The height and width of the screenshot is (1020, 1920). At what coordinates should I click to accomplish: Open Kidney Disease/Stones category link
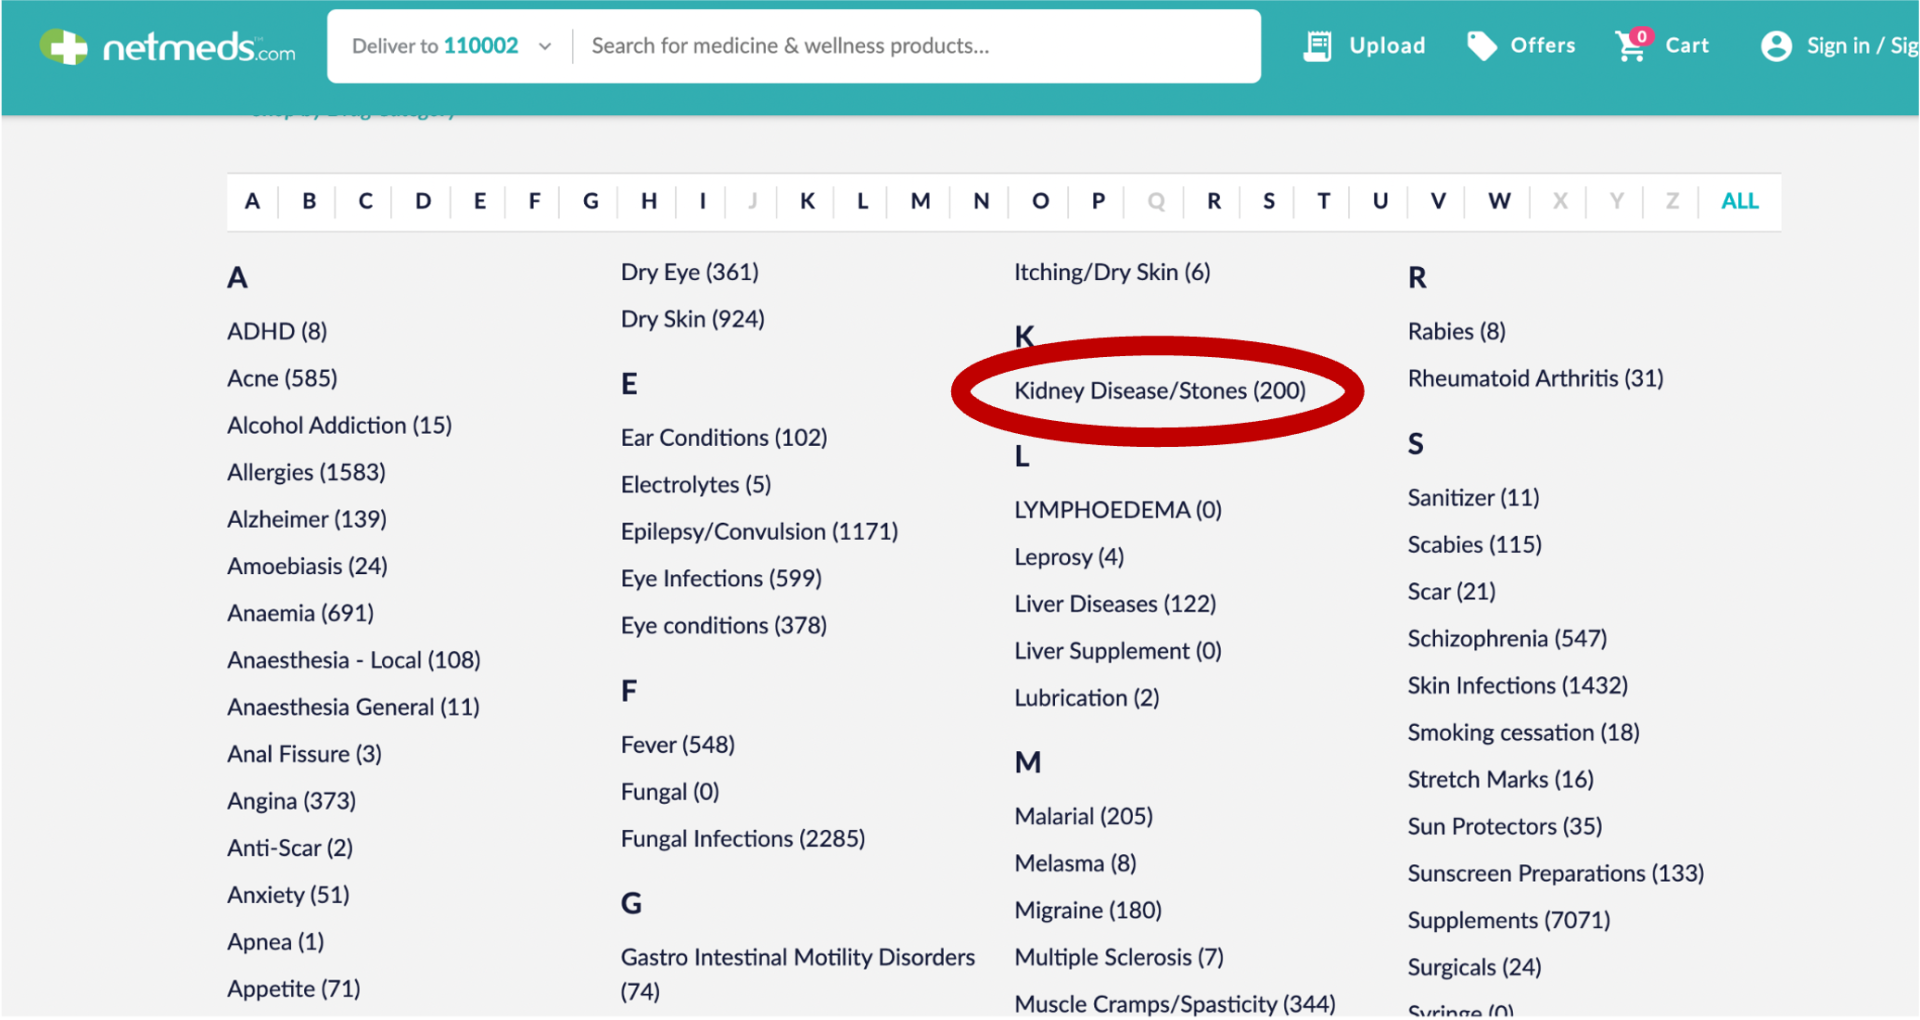1159,391
